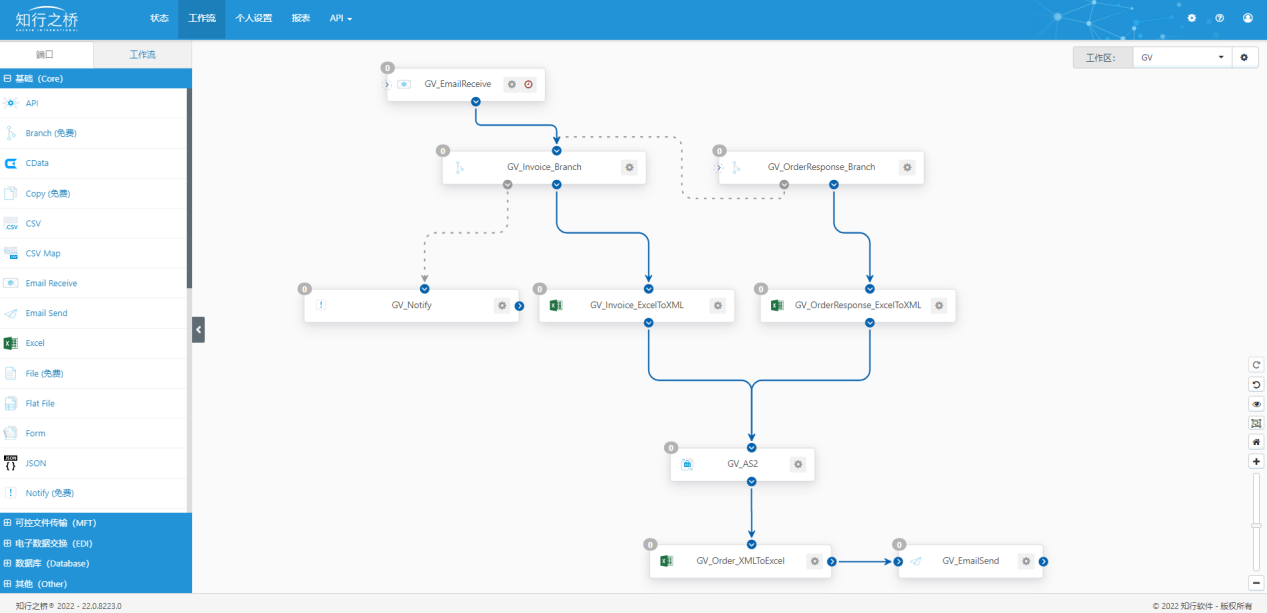
Task: Click the zoom level slider handle
Action: [1257, 525]
